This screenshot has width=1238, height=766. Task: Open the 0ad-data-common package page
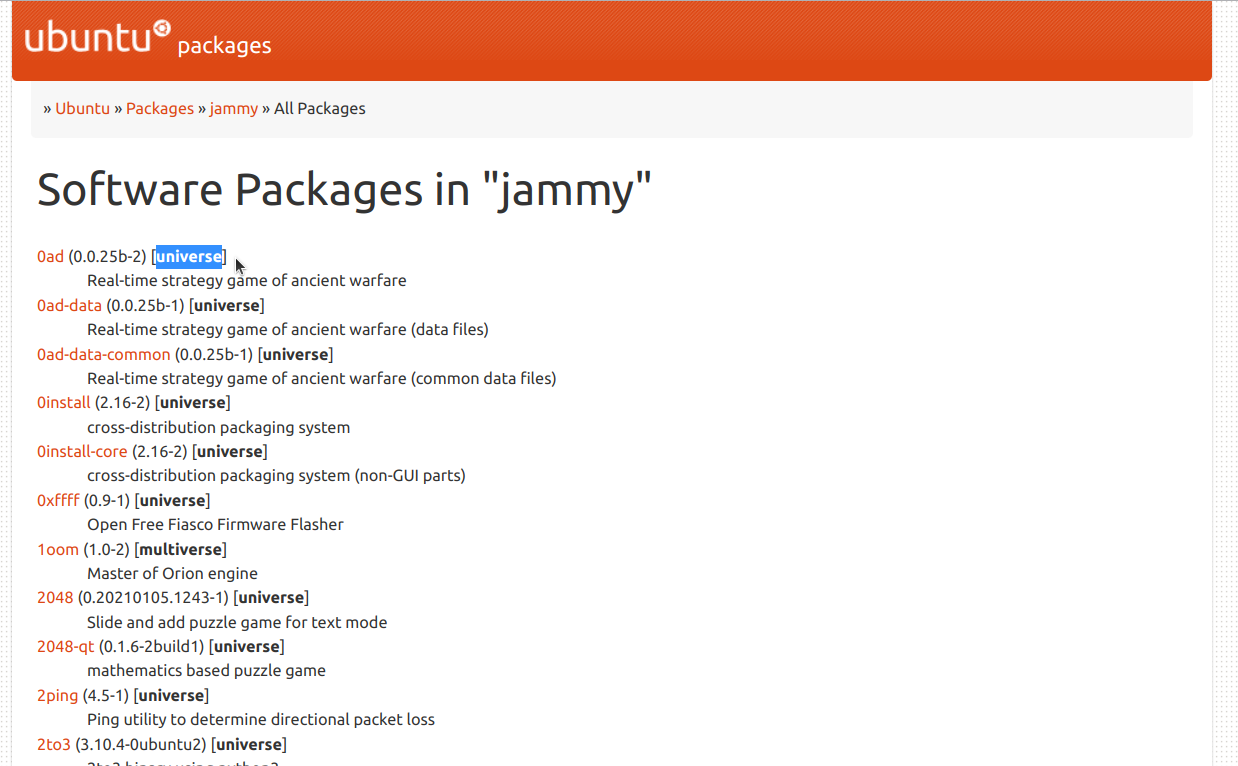pos(103,354)
